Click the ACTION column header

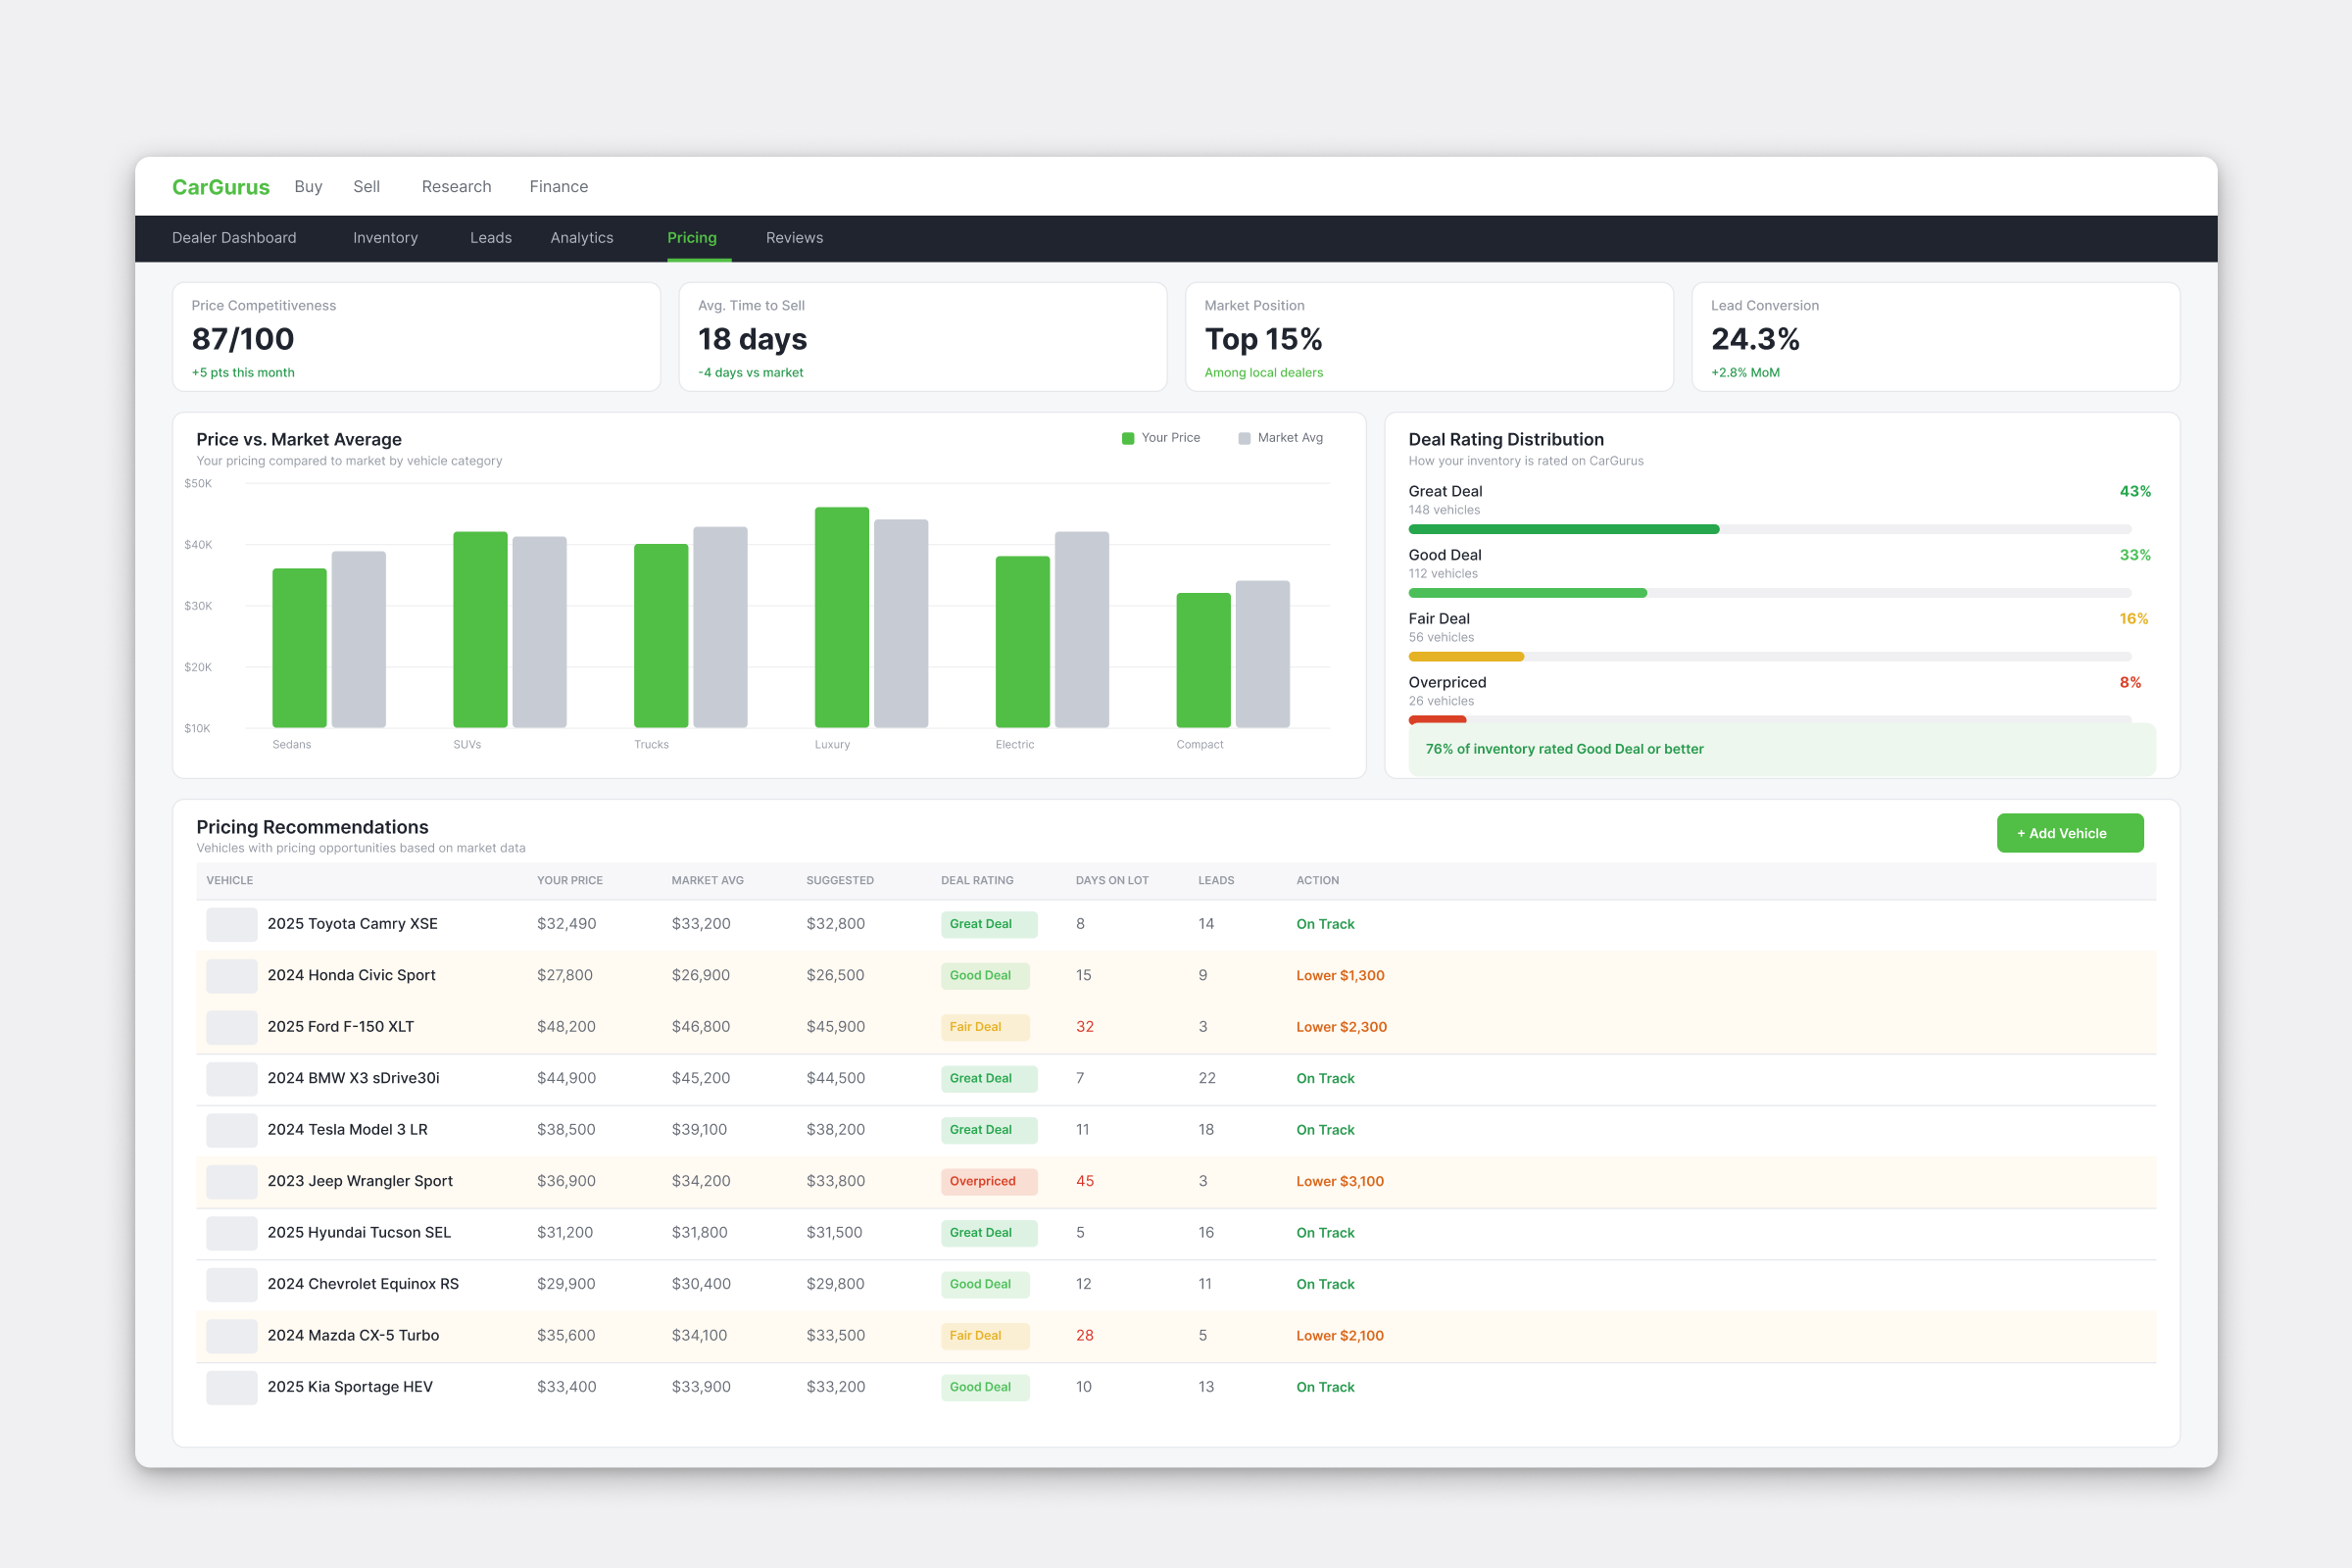1317,881
